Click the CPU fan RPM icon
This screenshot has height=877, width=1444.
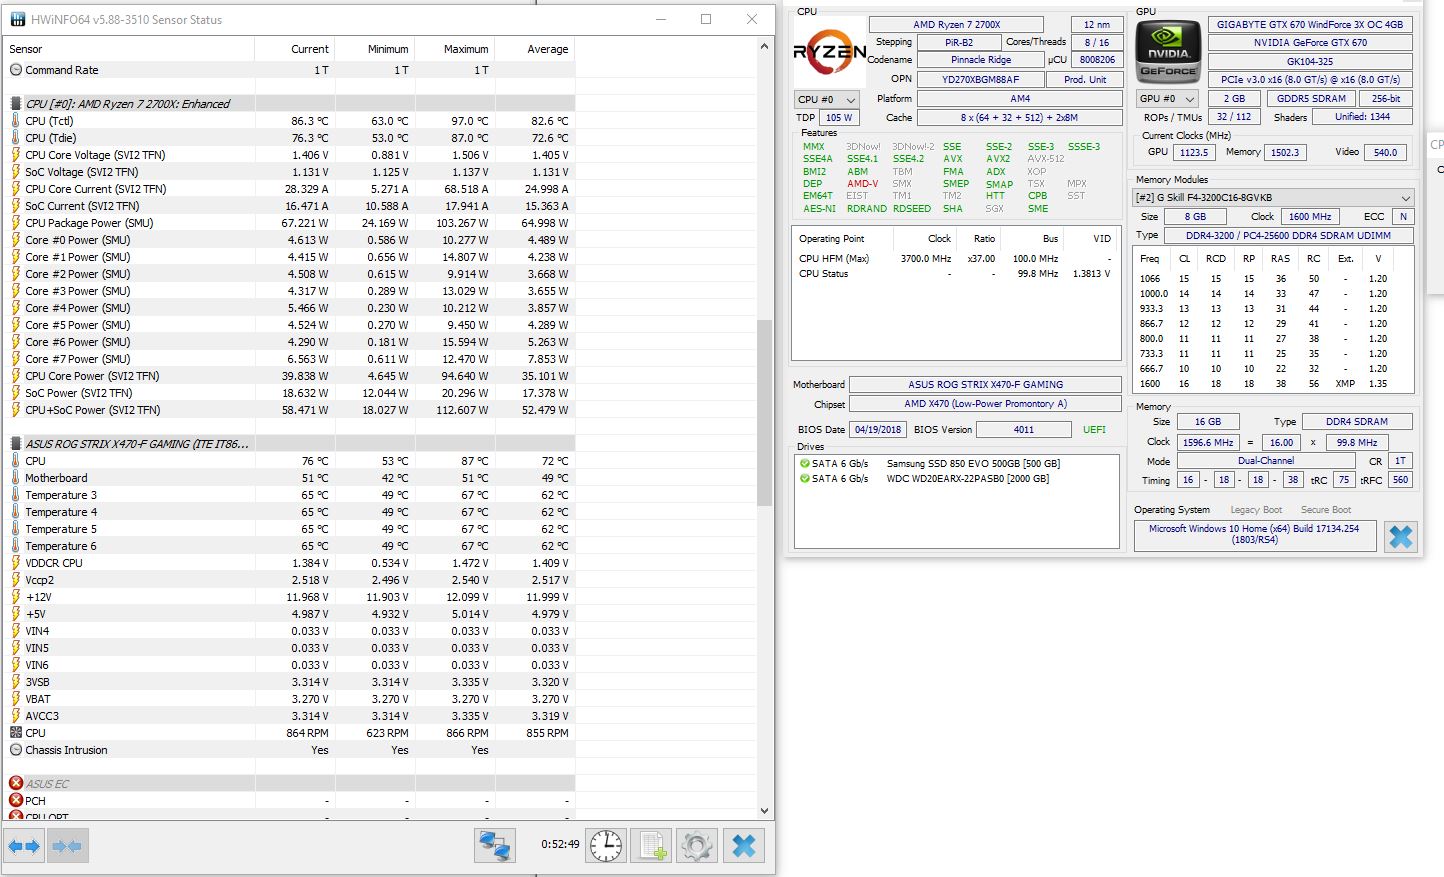point(16,733)
